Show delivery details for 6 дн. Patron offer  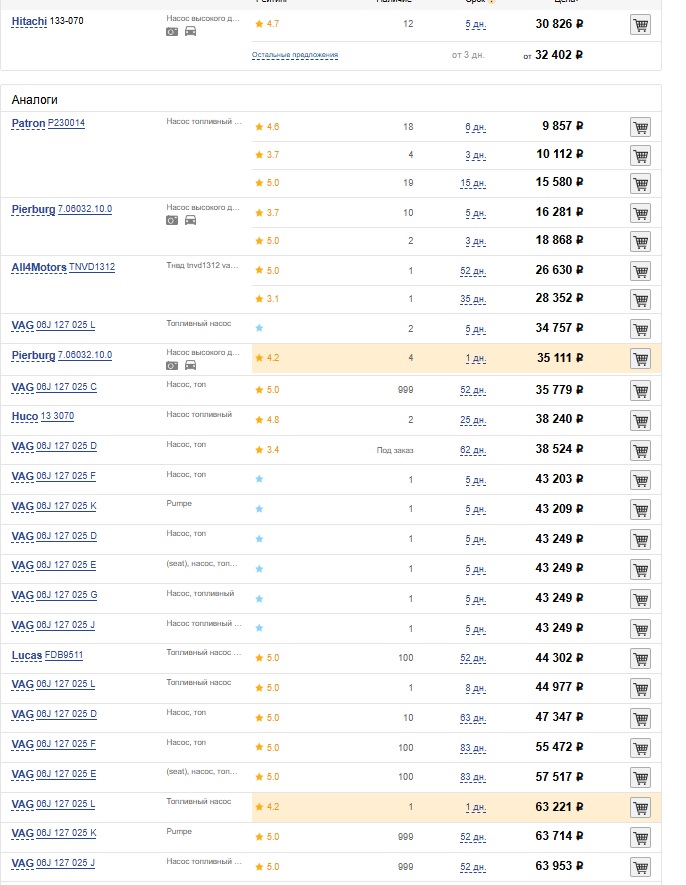pos(475,128)
